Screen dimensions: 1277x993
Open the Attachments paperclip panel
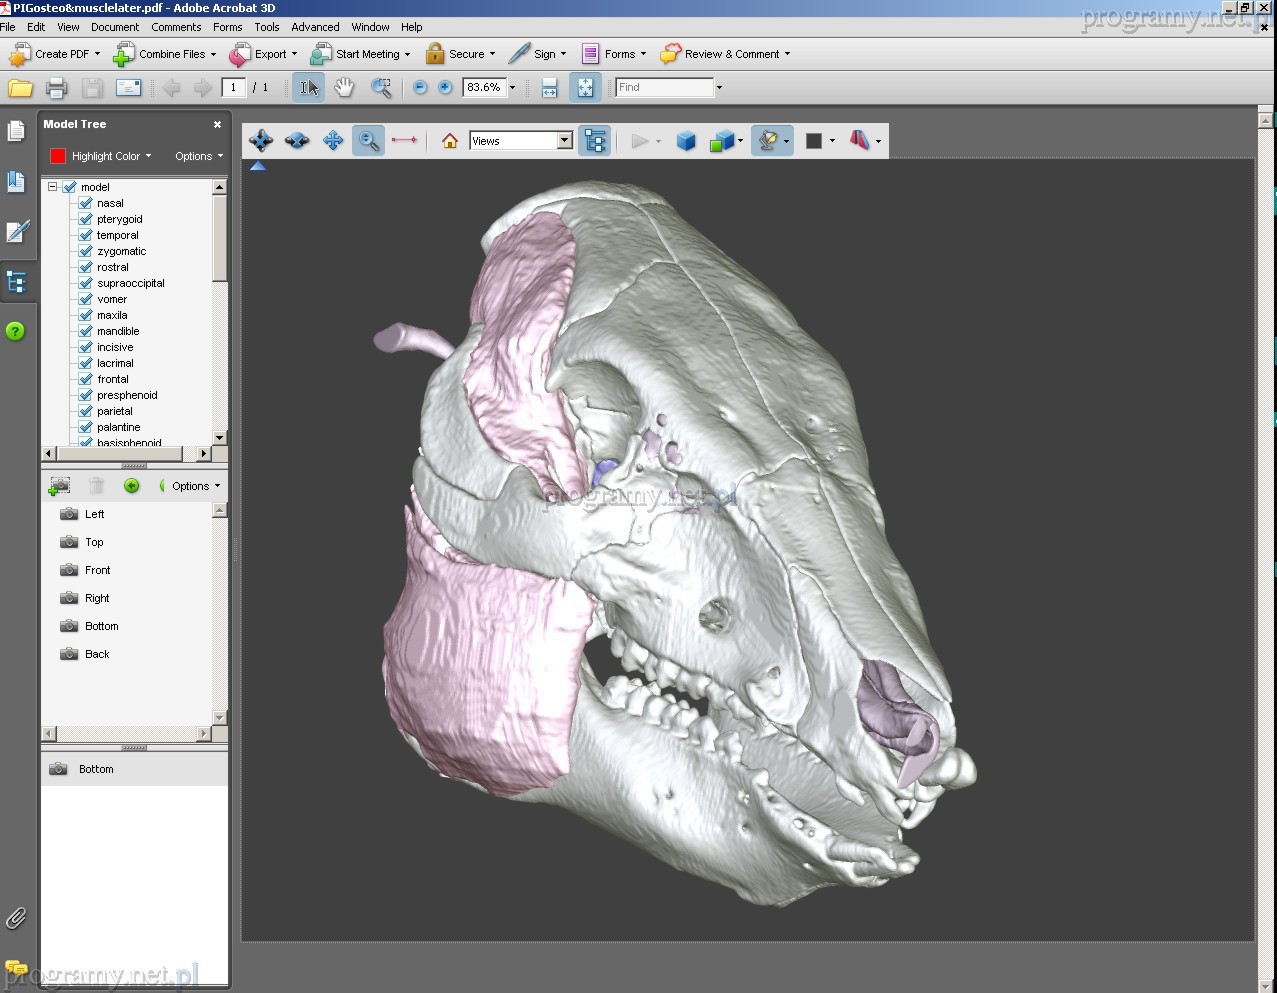(x=16, y=918)
